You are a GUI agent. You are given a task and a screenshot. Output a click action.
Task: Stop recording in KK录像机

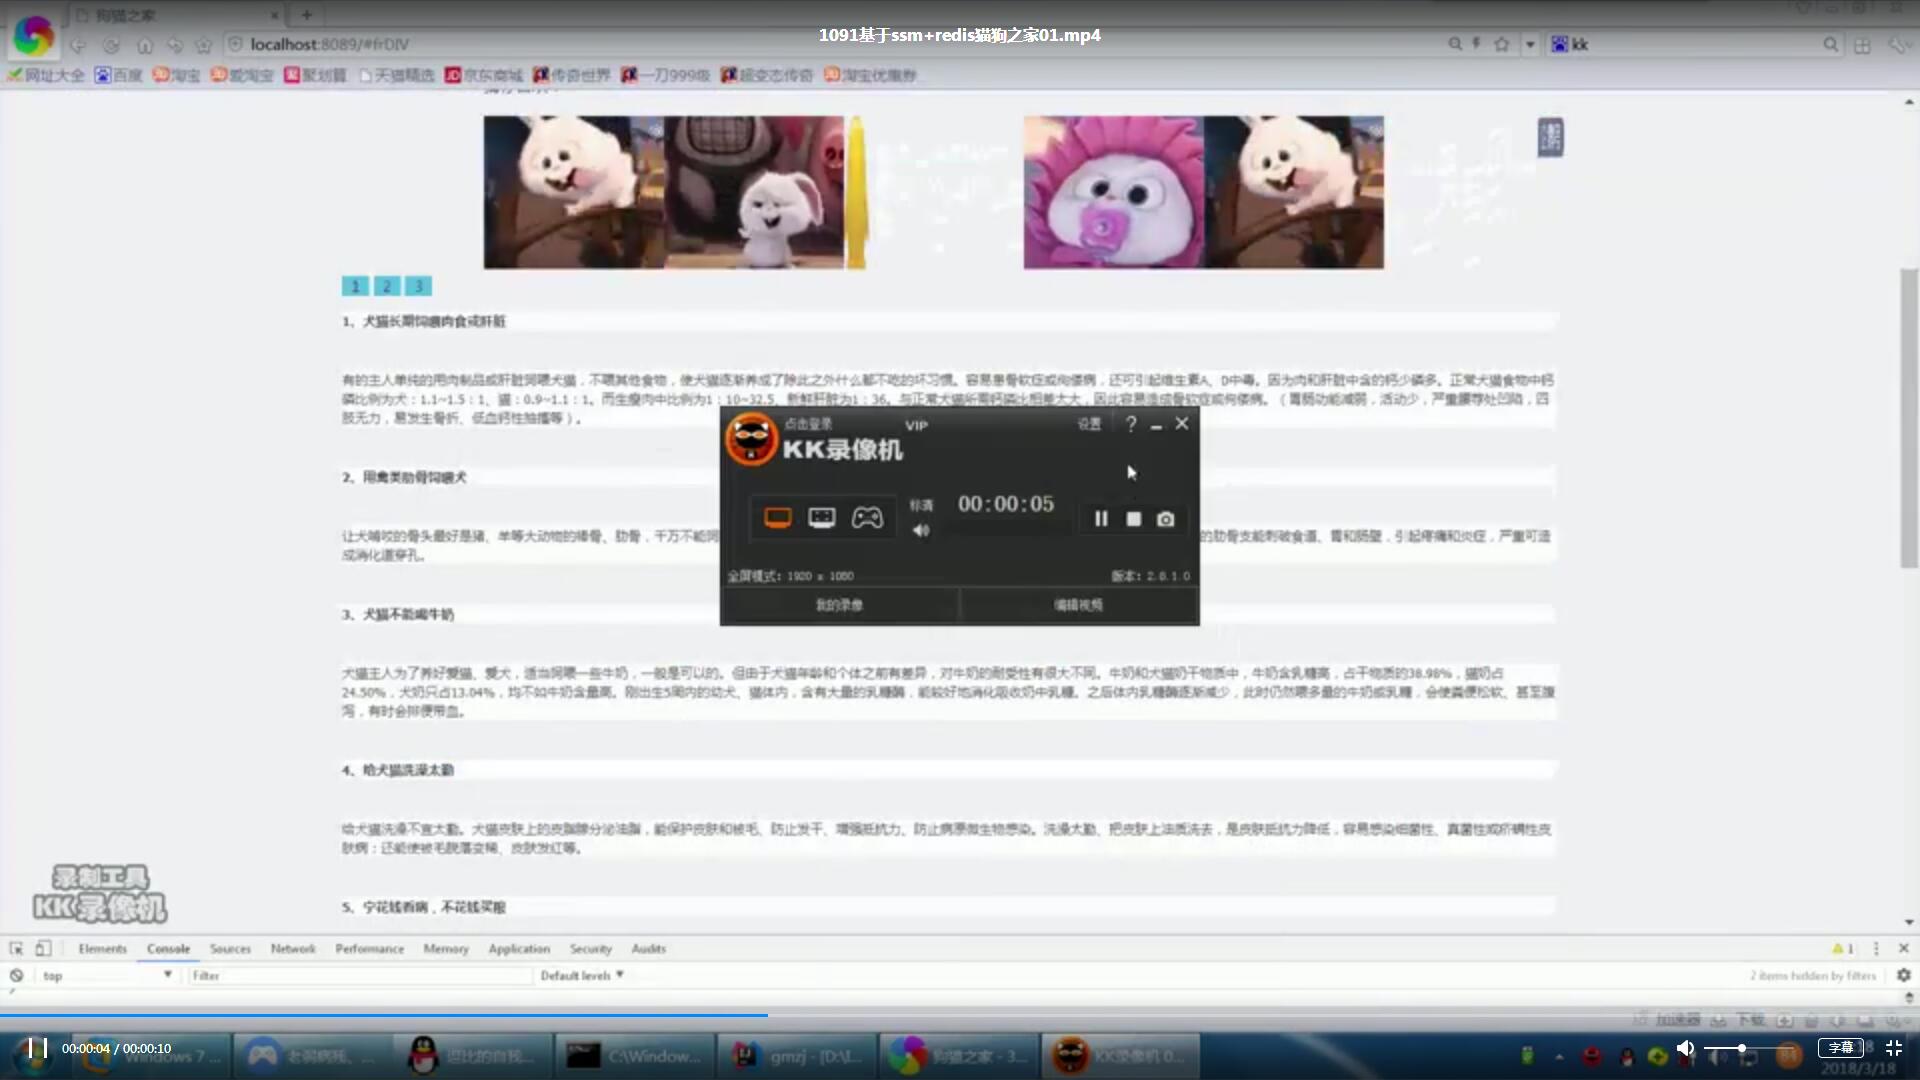(x=1133, y=519)
